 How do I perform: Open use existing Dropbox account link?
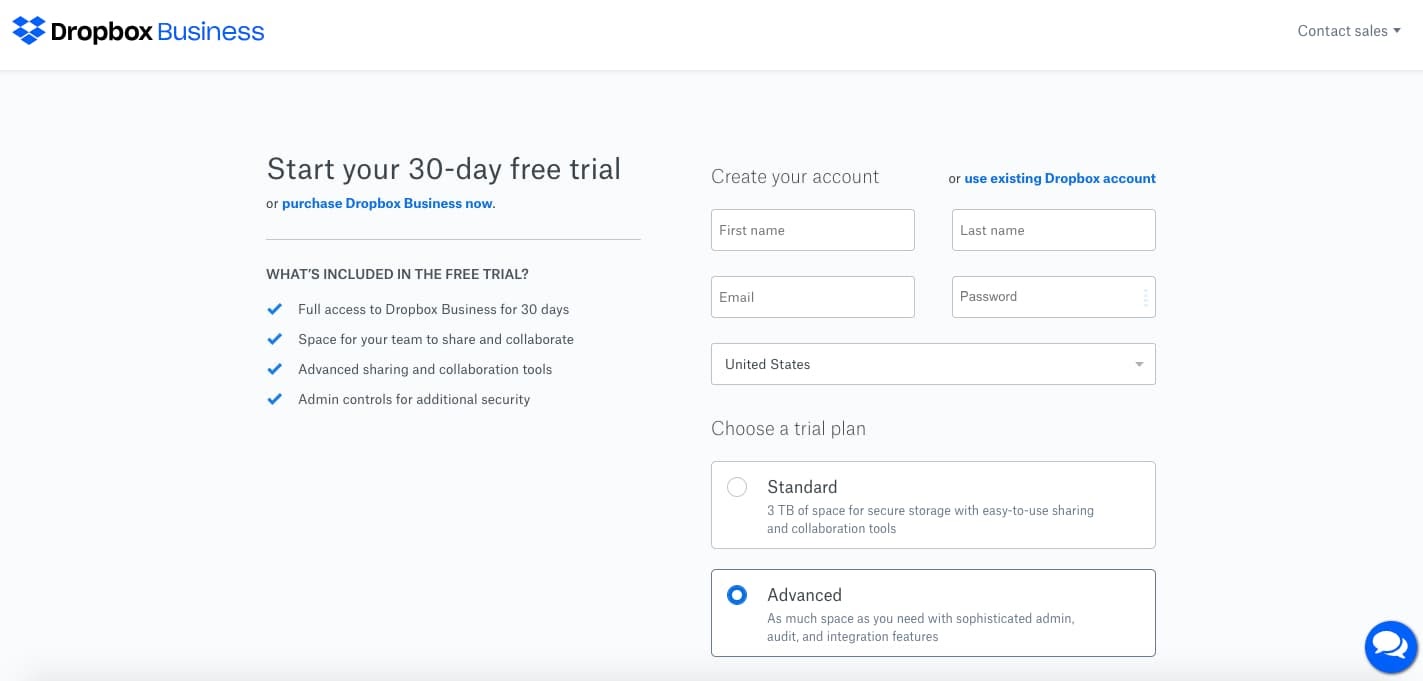1060,178
